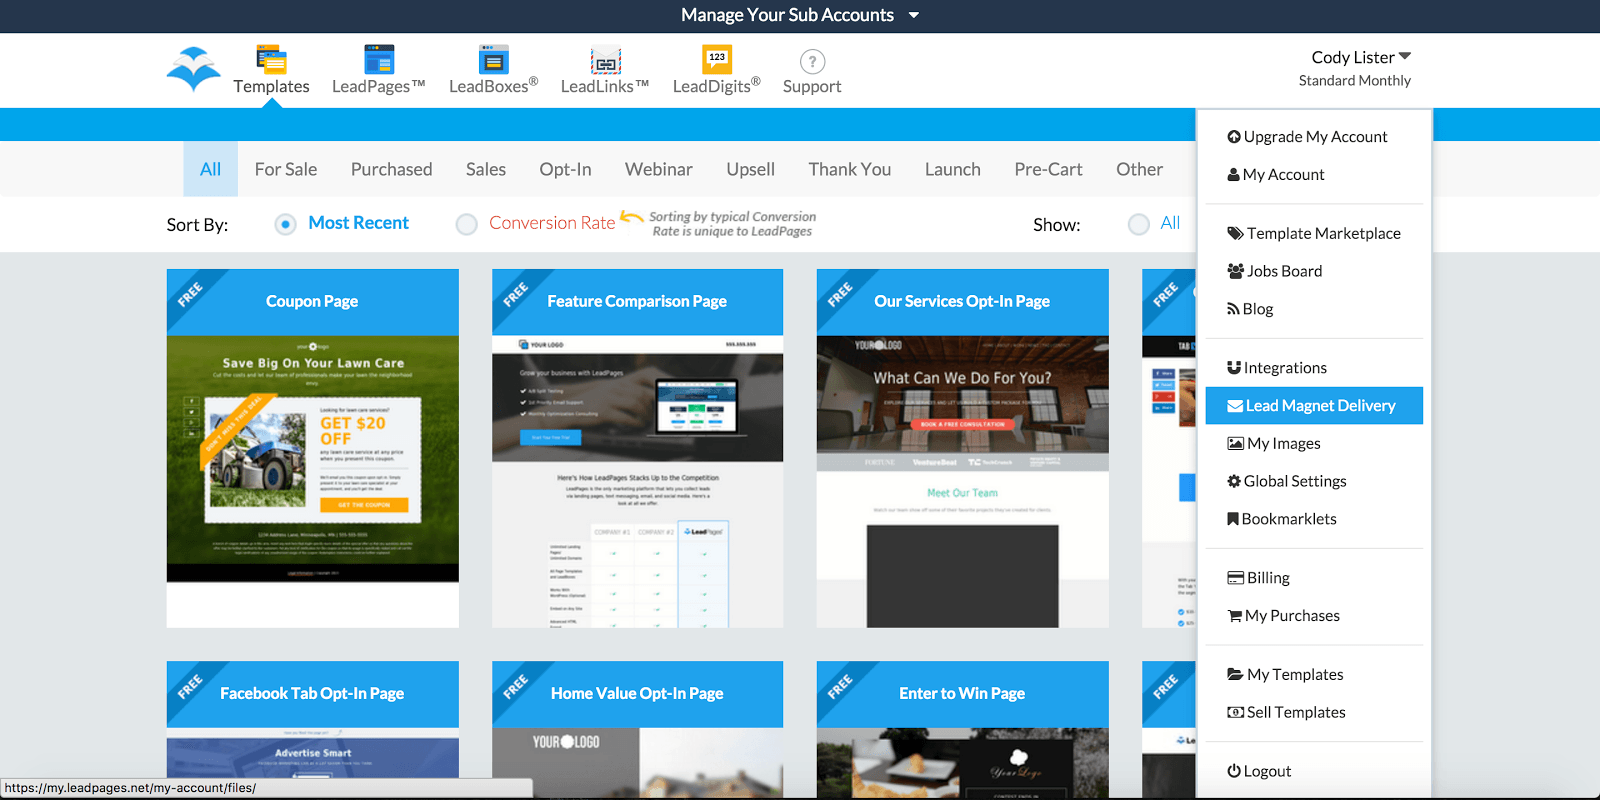Click the Global Settings gear icon
This screenshot has height=800, width=1600.
[1234, 481]
